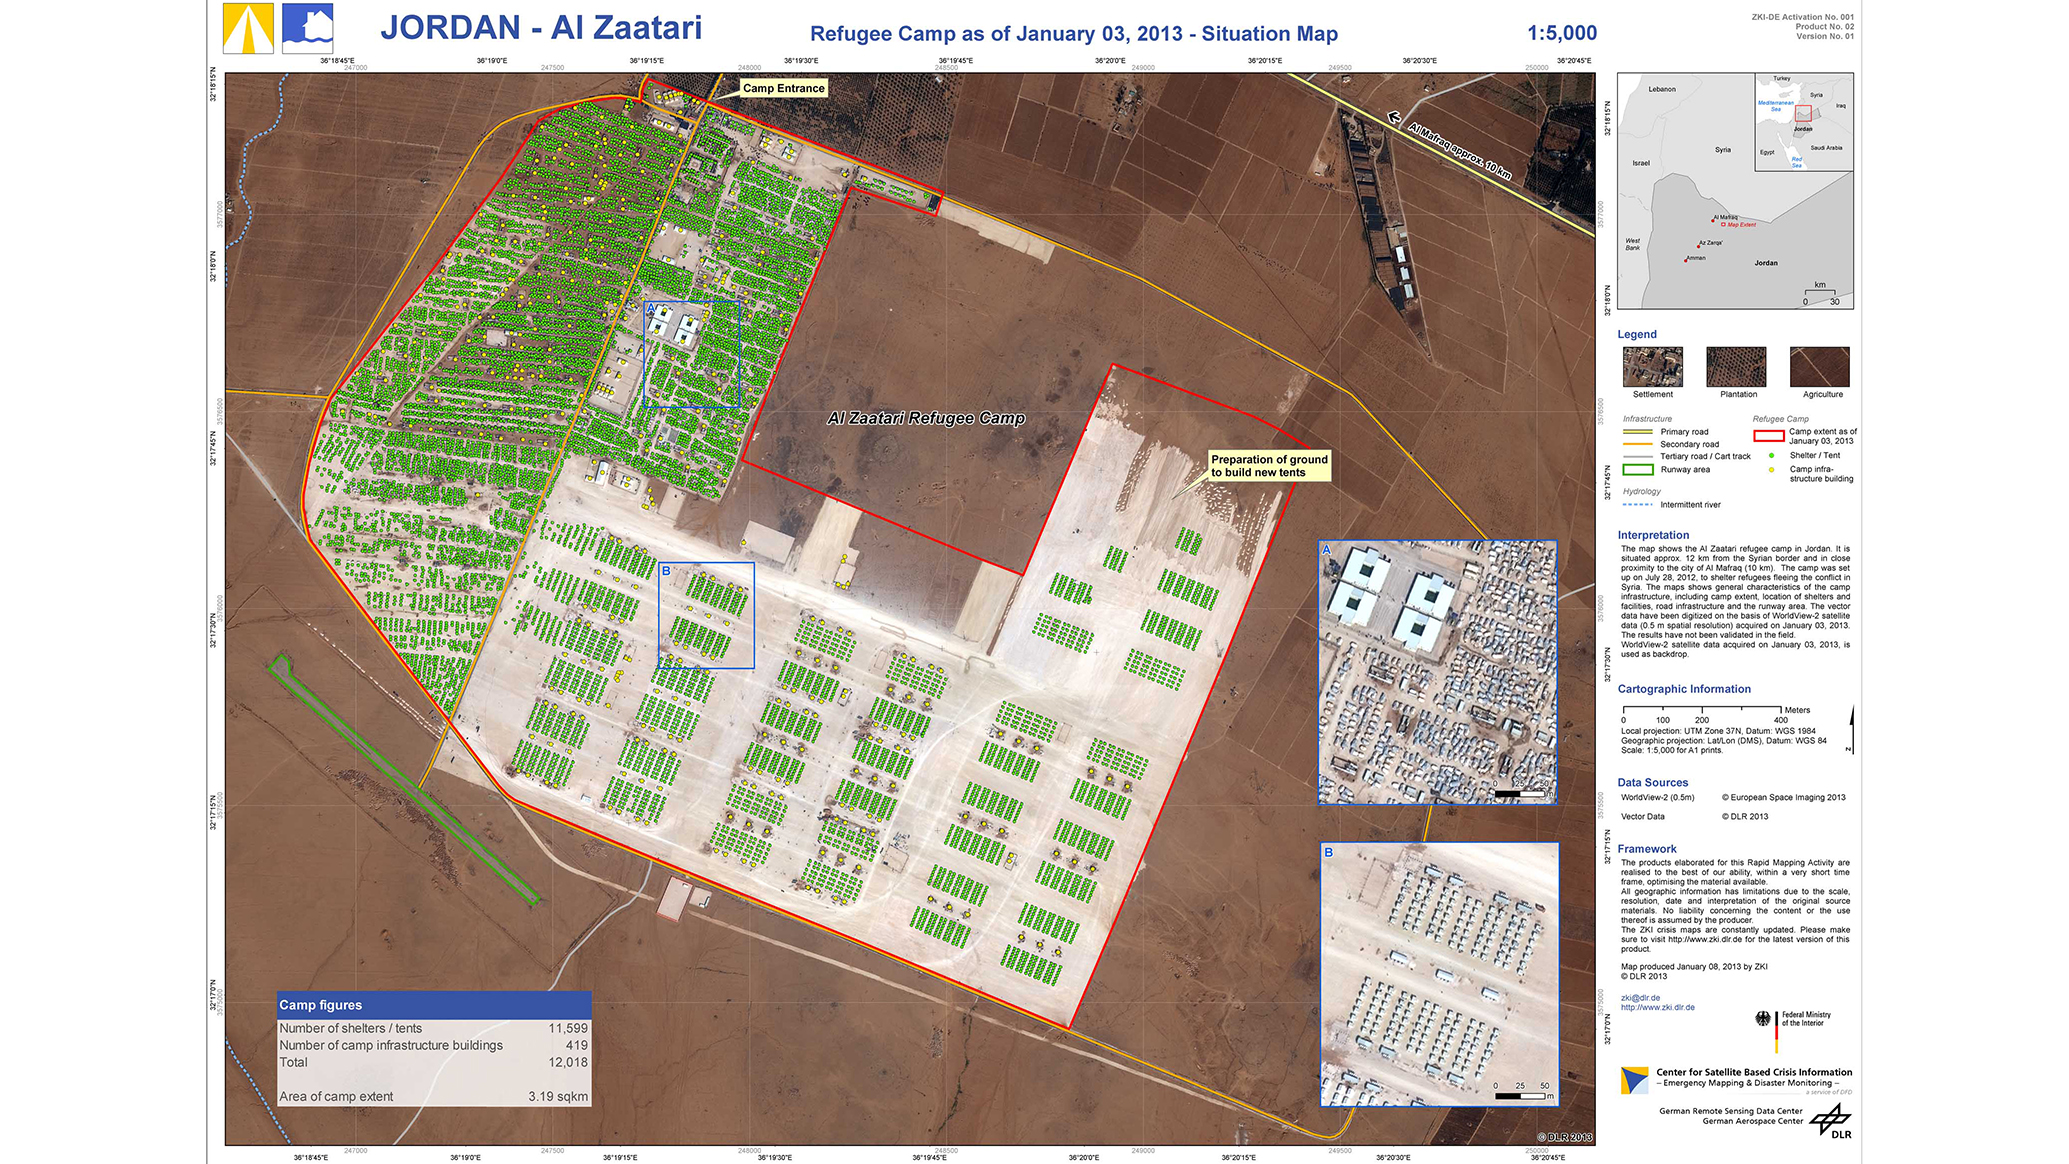Click the Camp Entrance label
The image size is (2069, 1164).
tap(783, 88)
